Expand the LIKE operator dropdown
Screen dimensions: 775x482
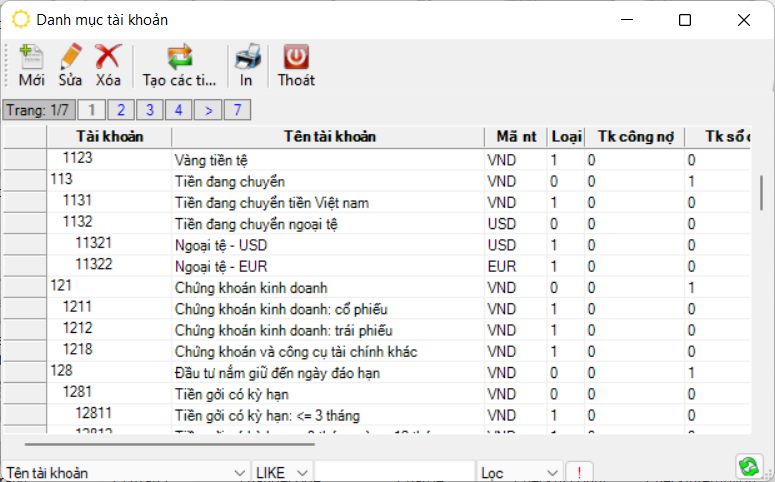304,472
